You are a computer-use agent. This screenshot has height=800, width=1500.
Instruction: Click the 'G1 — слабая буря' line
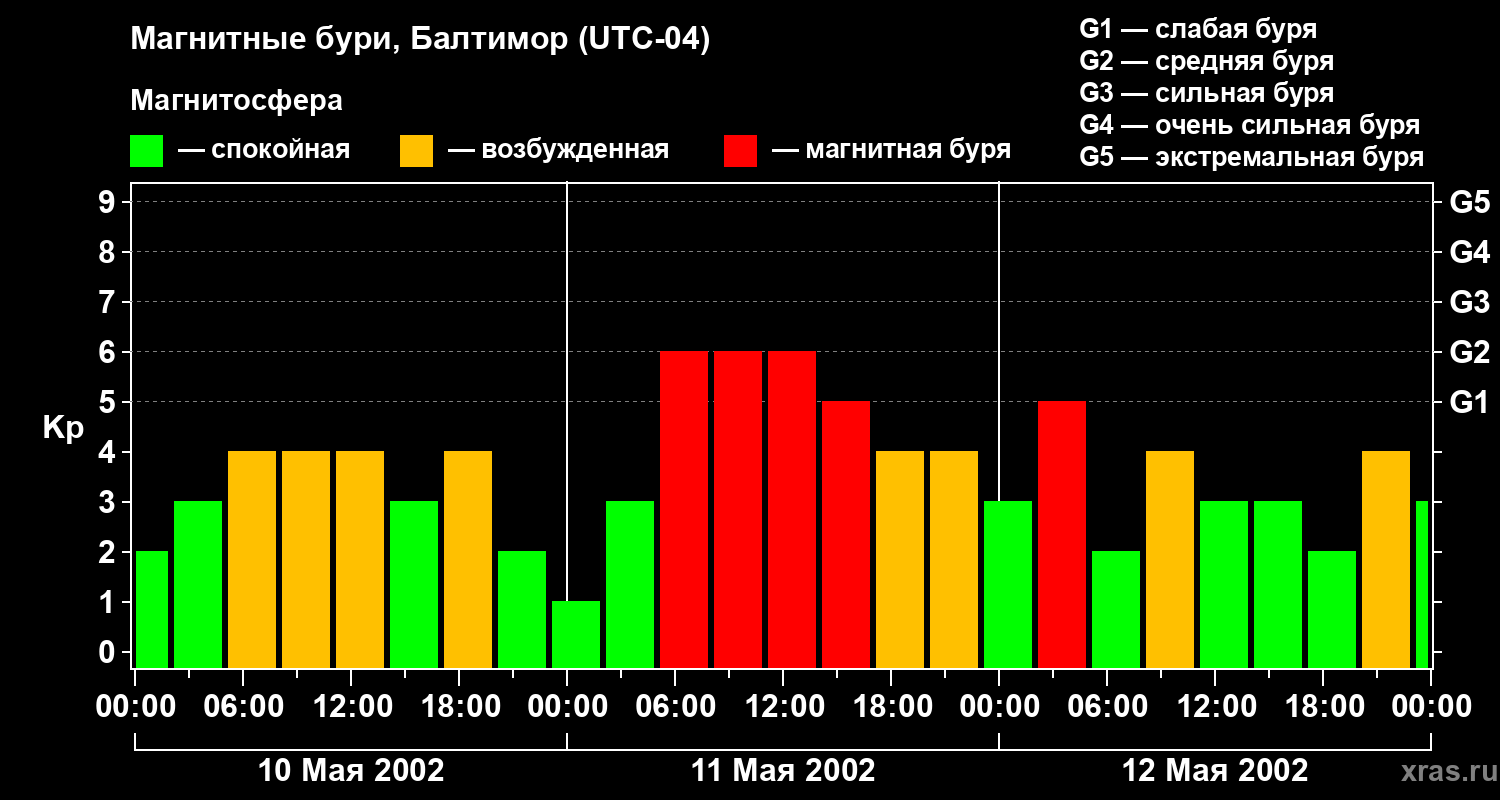pos(1198,29)
